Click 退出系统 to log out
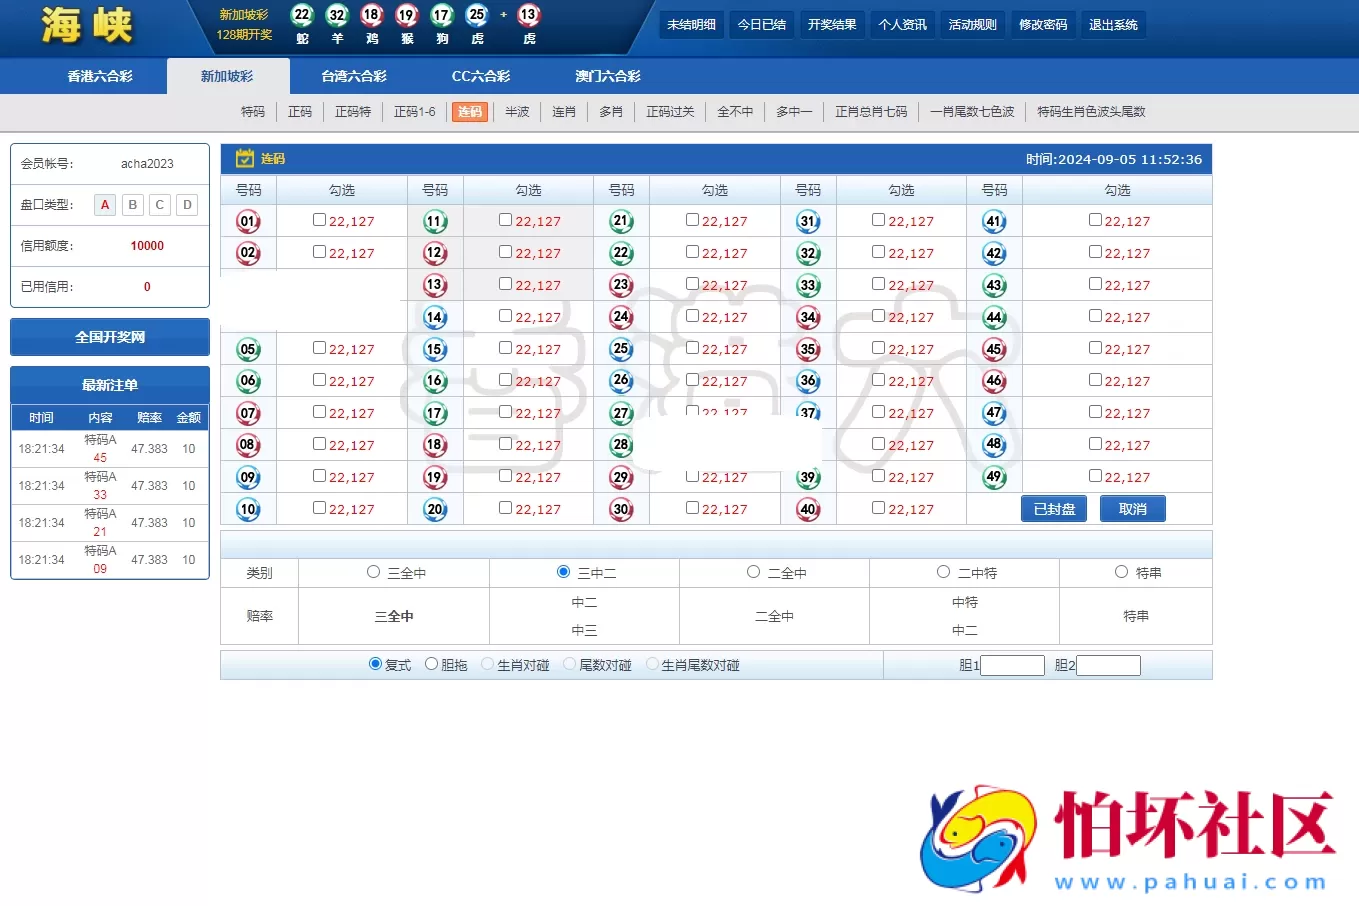Image resolution: width=1359 pixels, height=906 pixels. coord(1113,24)
